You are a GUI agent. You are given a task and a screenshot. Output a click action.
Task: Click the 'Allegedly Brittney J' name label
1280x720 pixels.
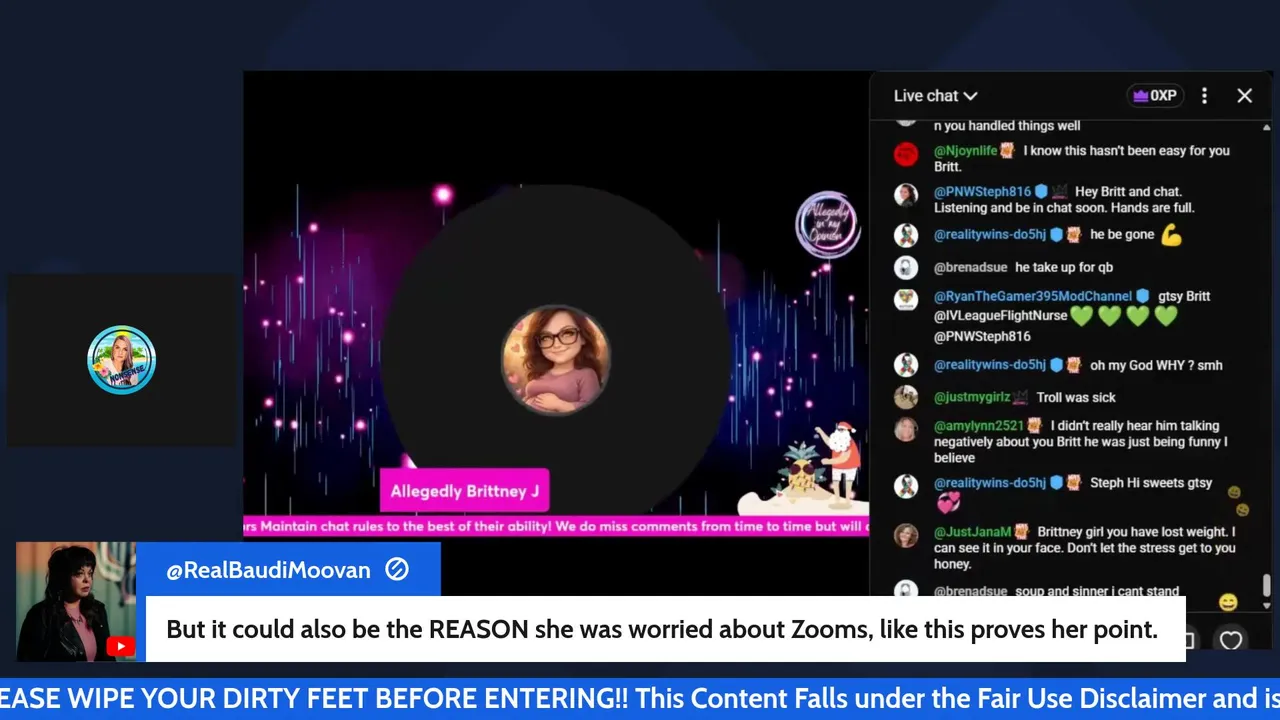click(465, 491)
